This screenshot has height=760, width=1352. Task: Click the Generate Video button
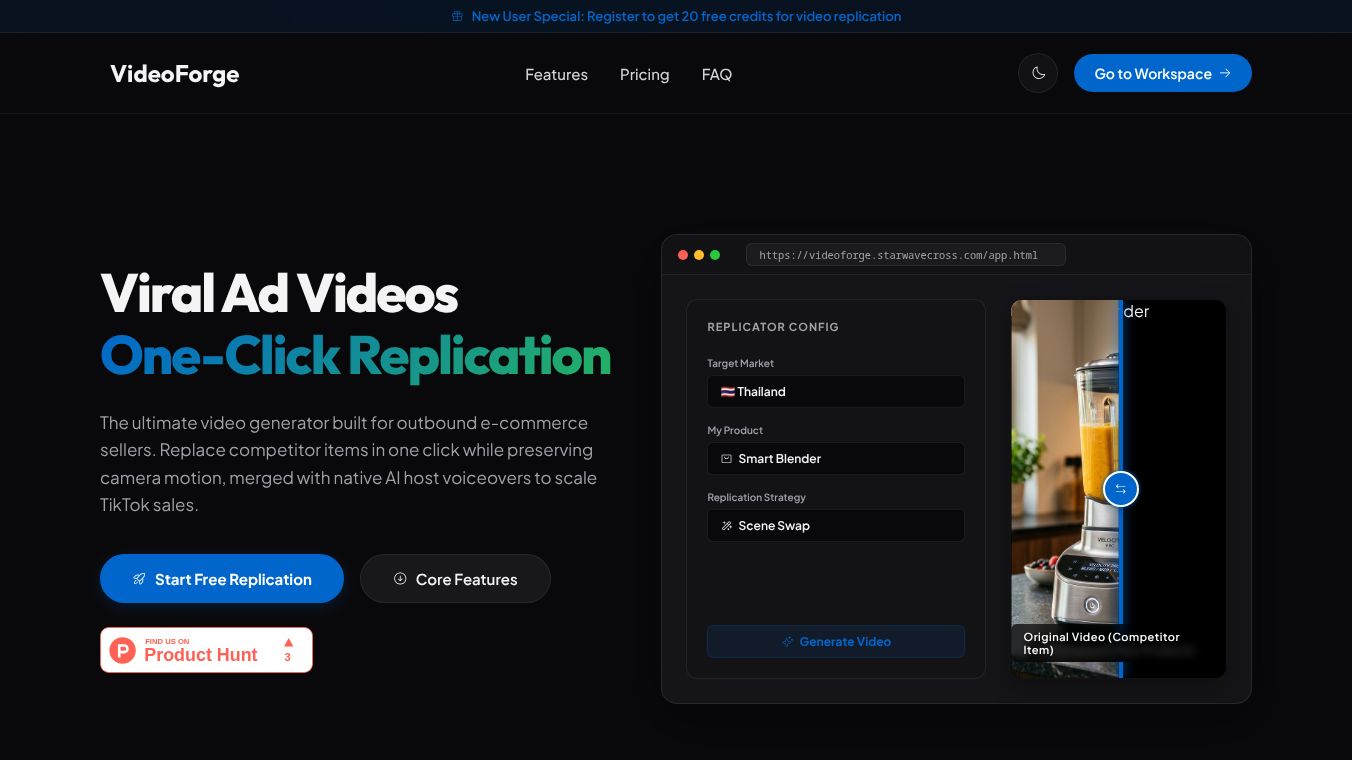point(836,641)
